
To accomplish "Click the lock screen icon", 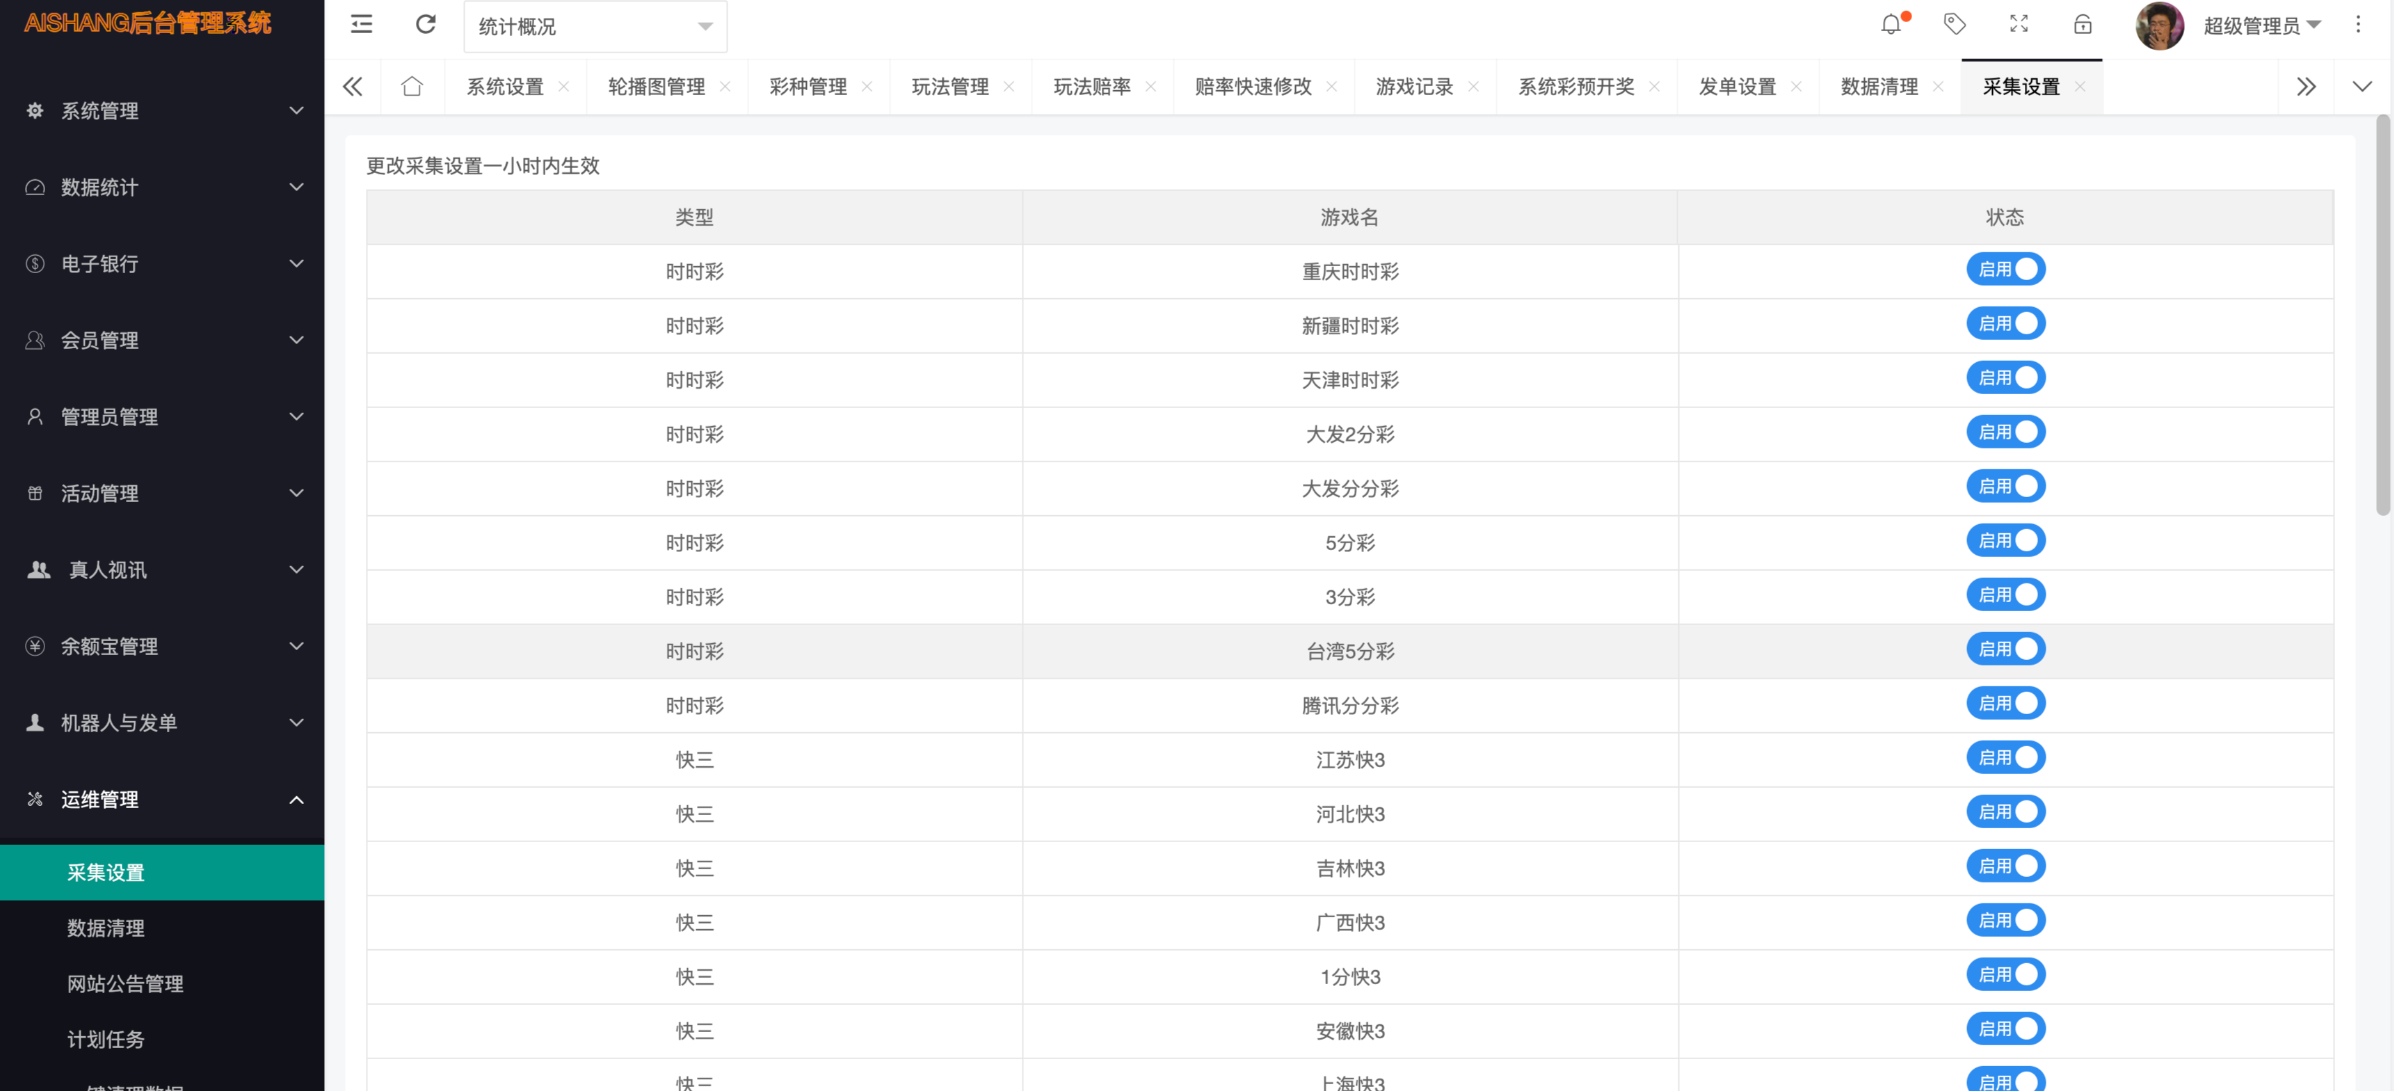I will pos(2083,24).
